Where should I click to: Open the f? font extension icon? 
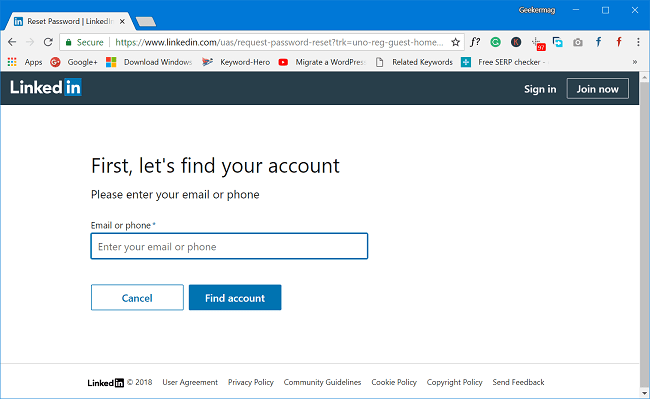tap(475, 42)
